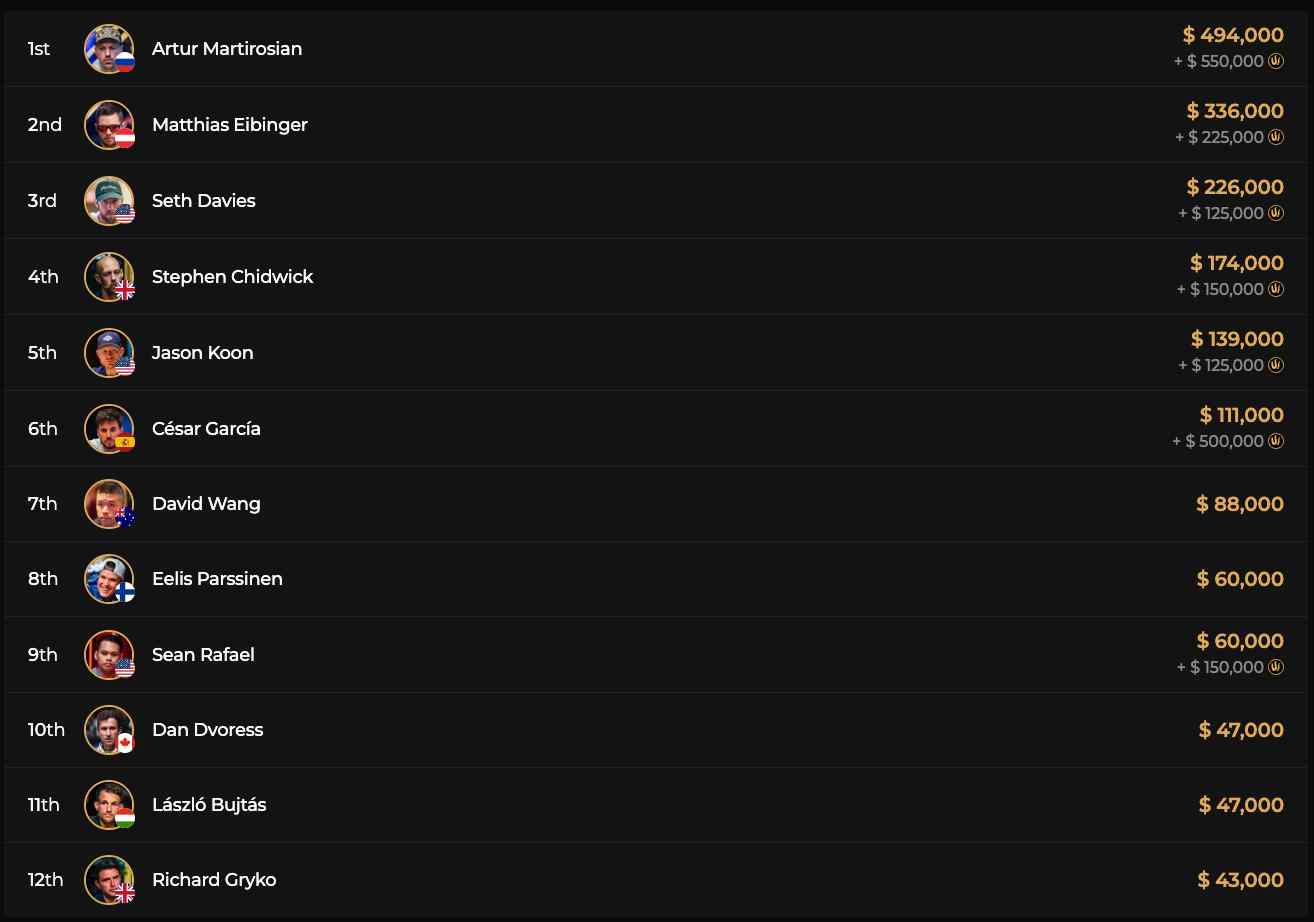This screenshot has width=1314, height=922.
Task: Click László Bujtás' avatar photo
Action: (x=107, y=804)
